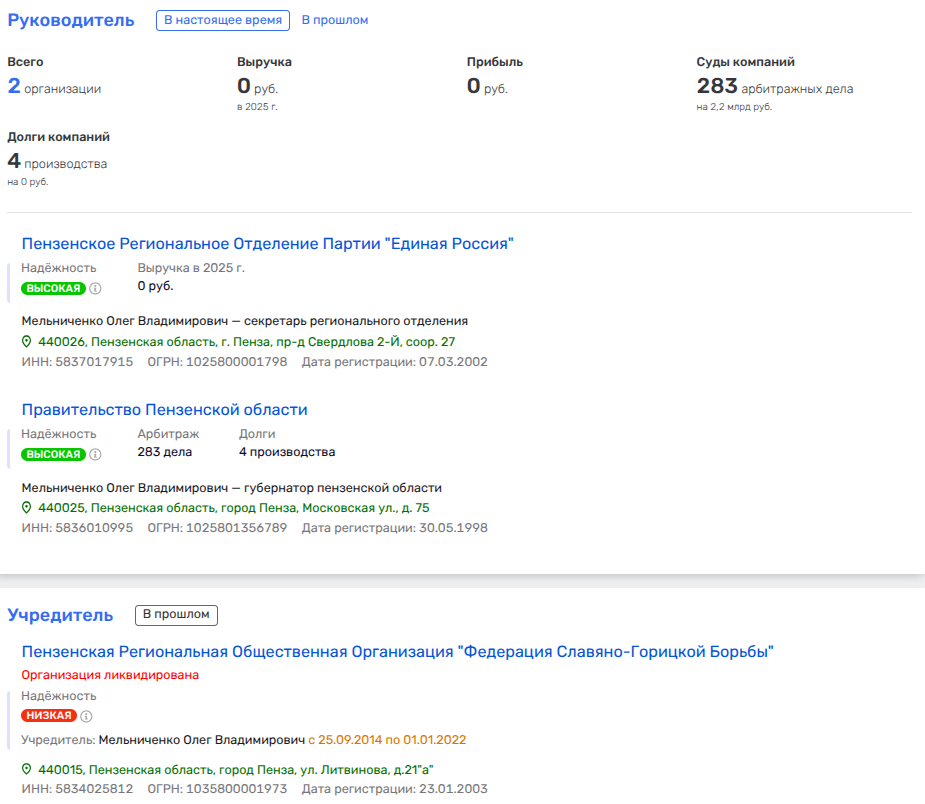Screen dimensions: 925x804
Task: Click the red НИЗКАЯ reliability badge
Action: coord(48,716)
